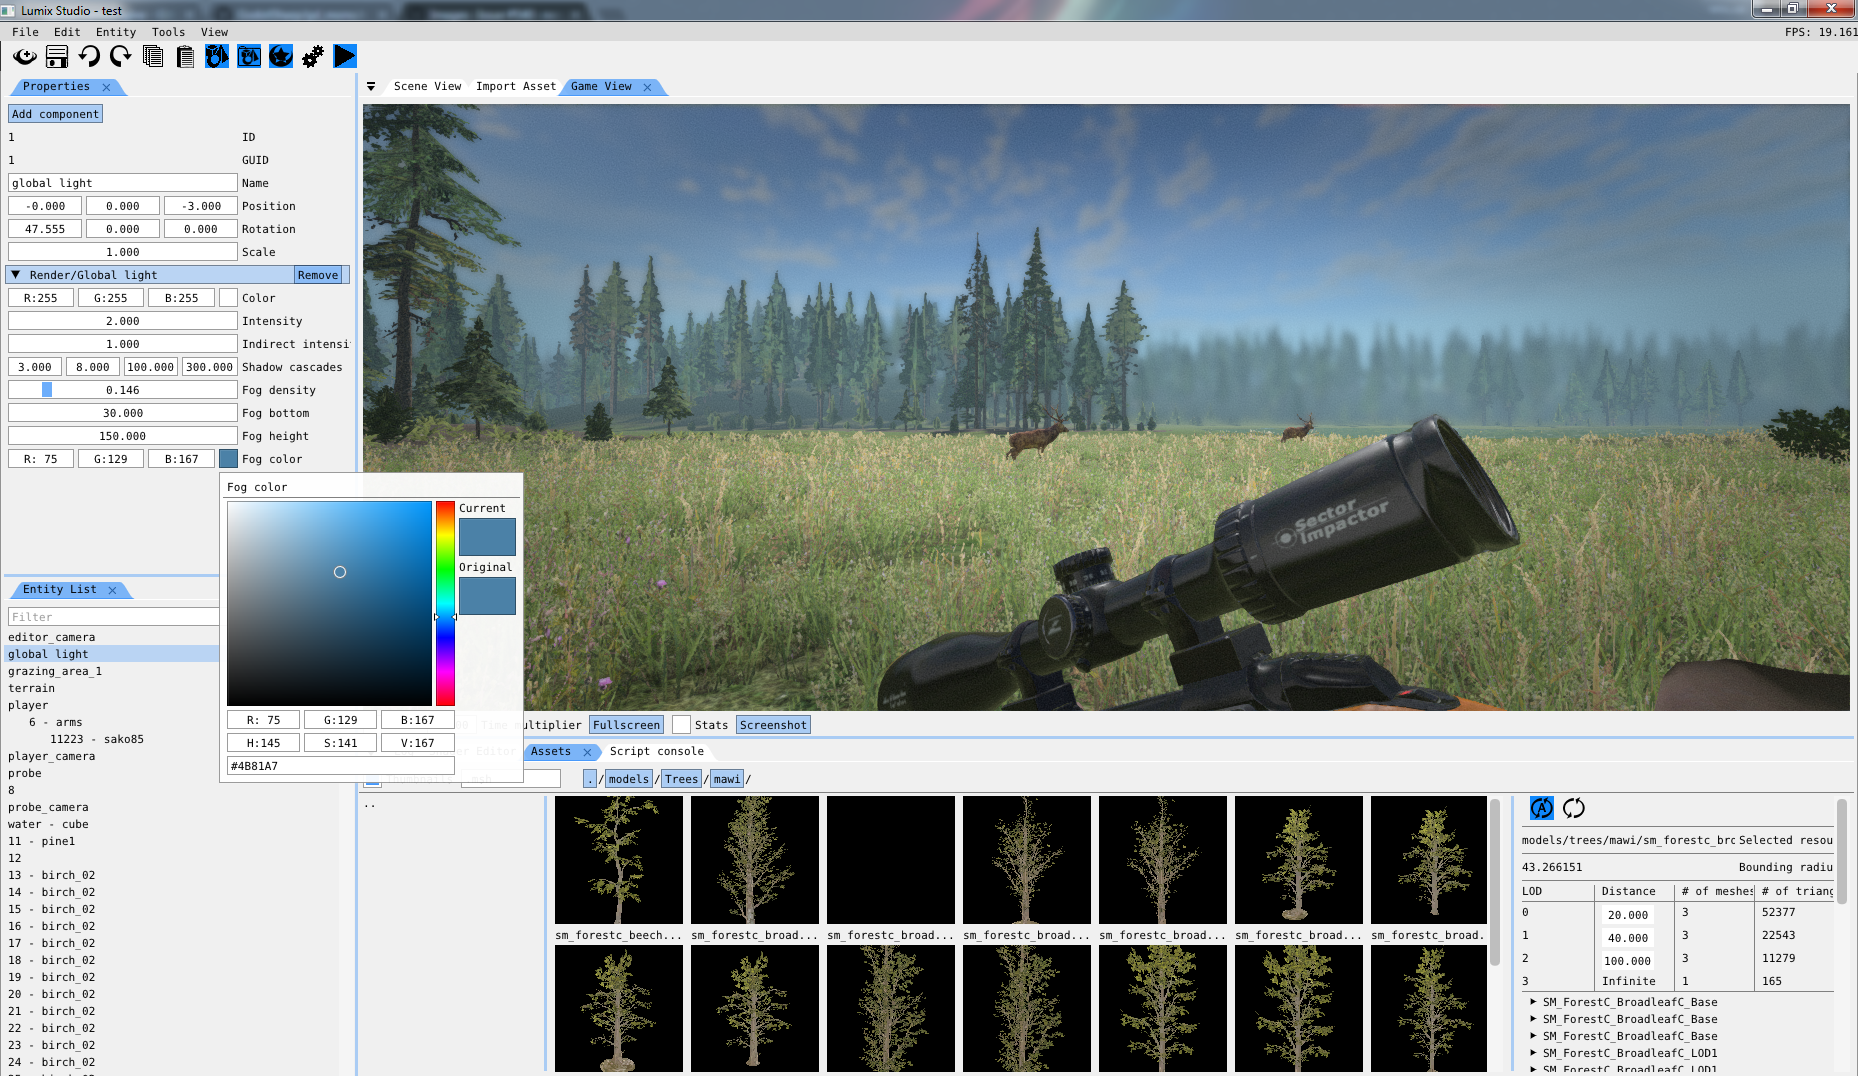1858x1076 pixels.
Task: Open settings via the gears icon
Action: (x=313, y=57)
